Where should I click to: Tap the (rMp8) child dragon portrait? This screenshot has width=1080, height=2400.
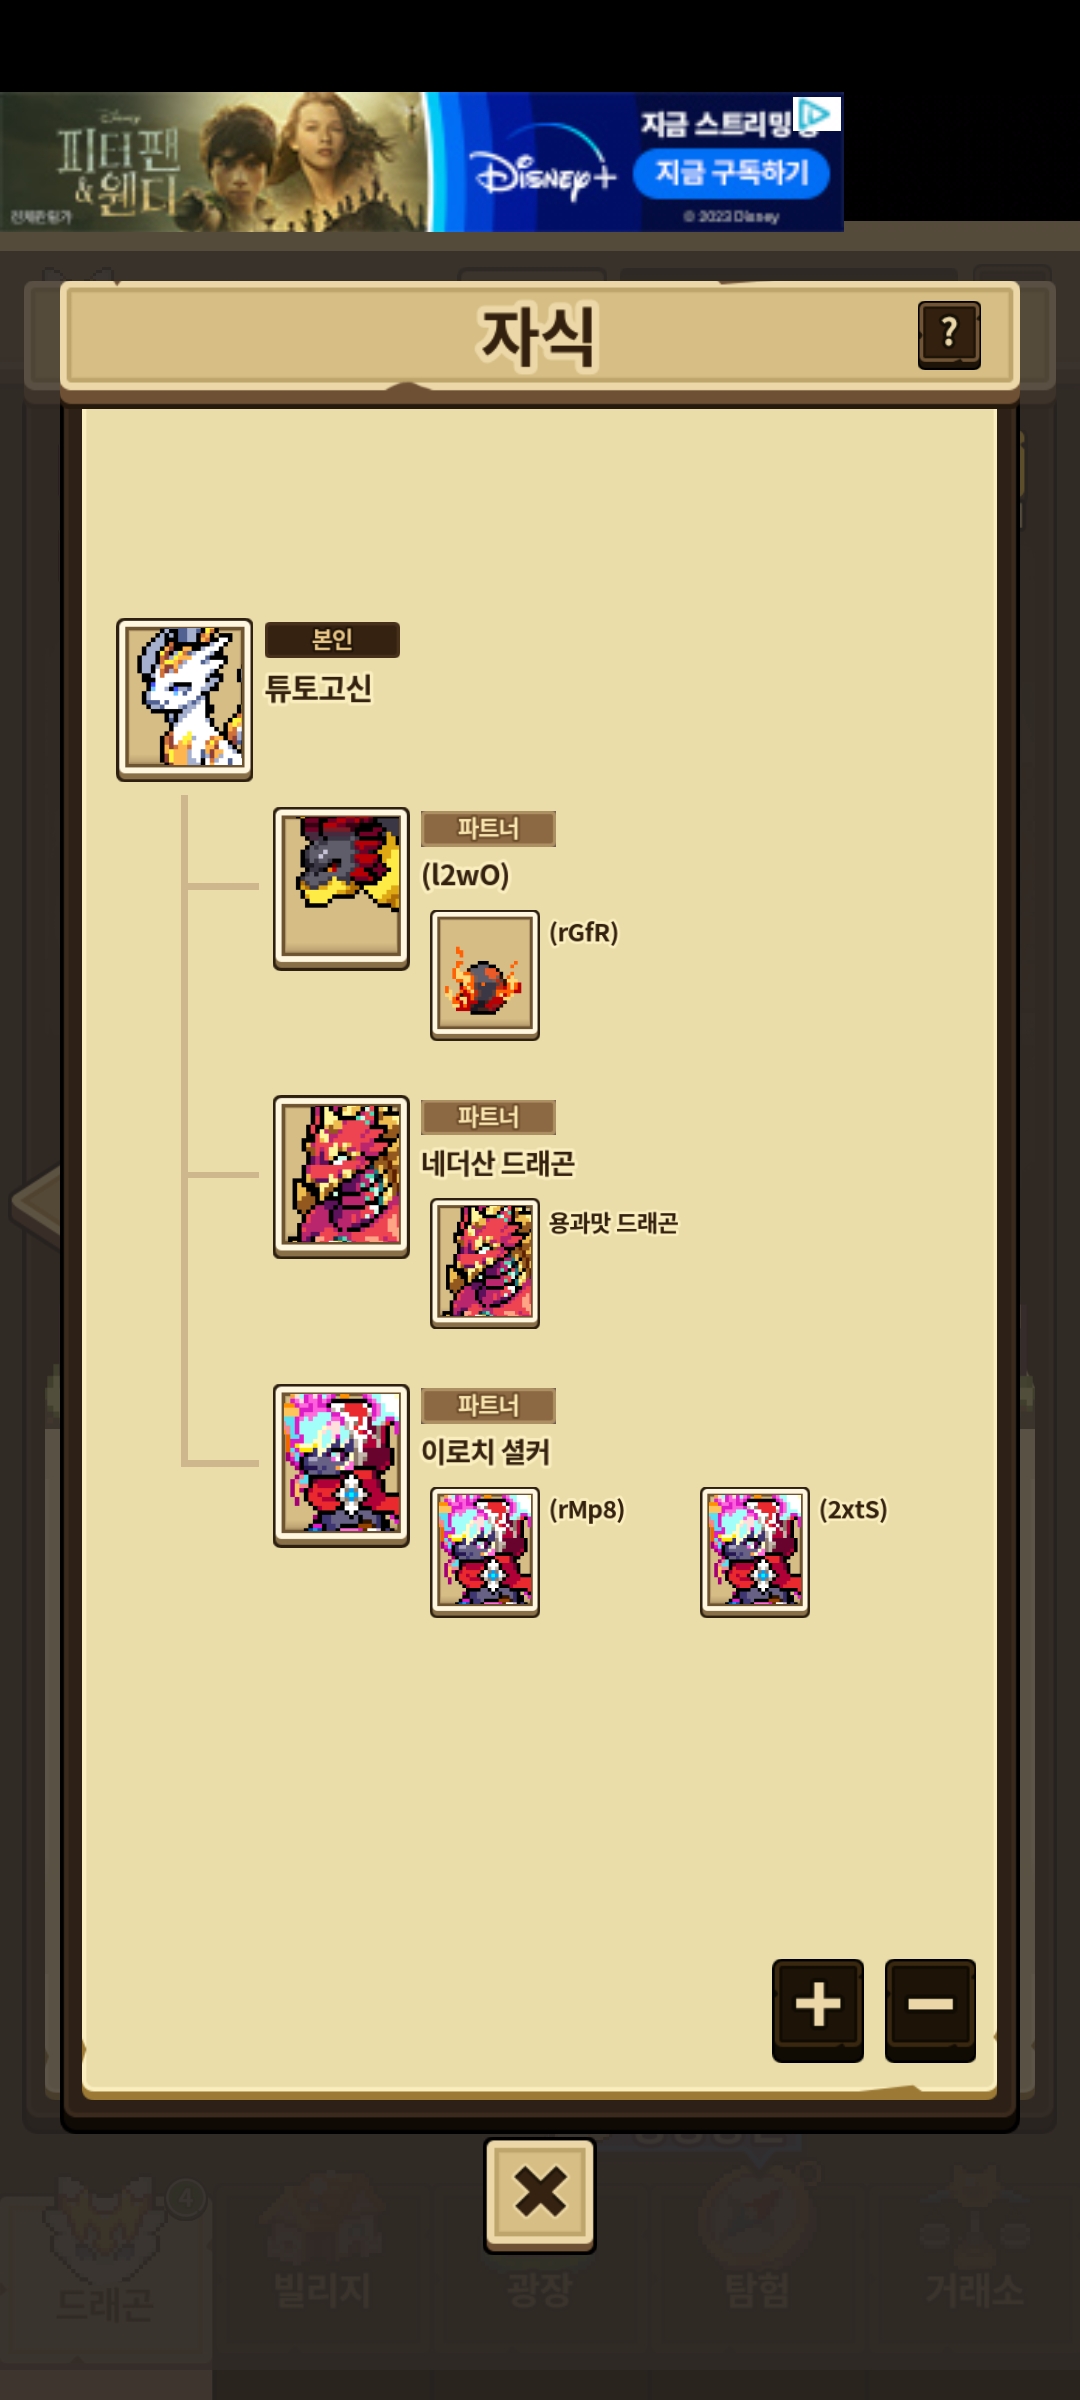click(485, 1552)
